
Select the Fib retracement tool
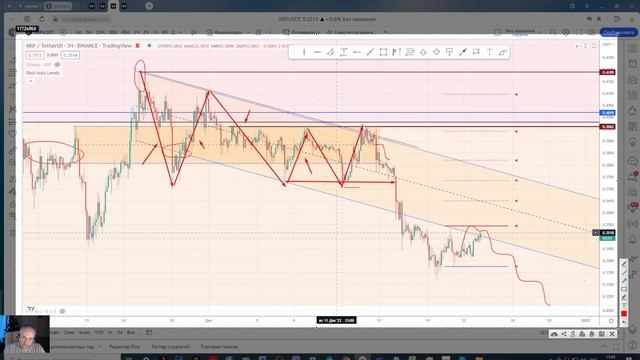tap(410, 52)
